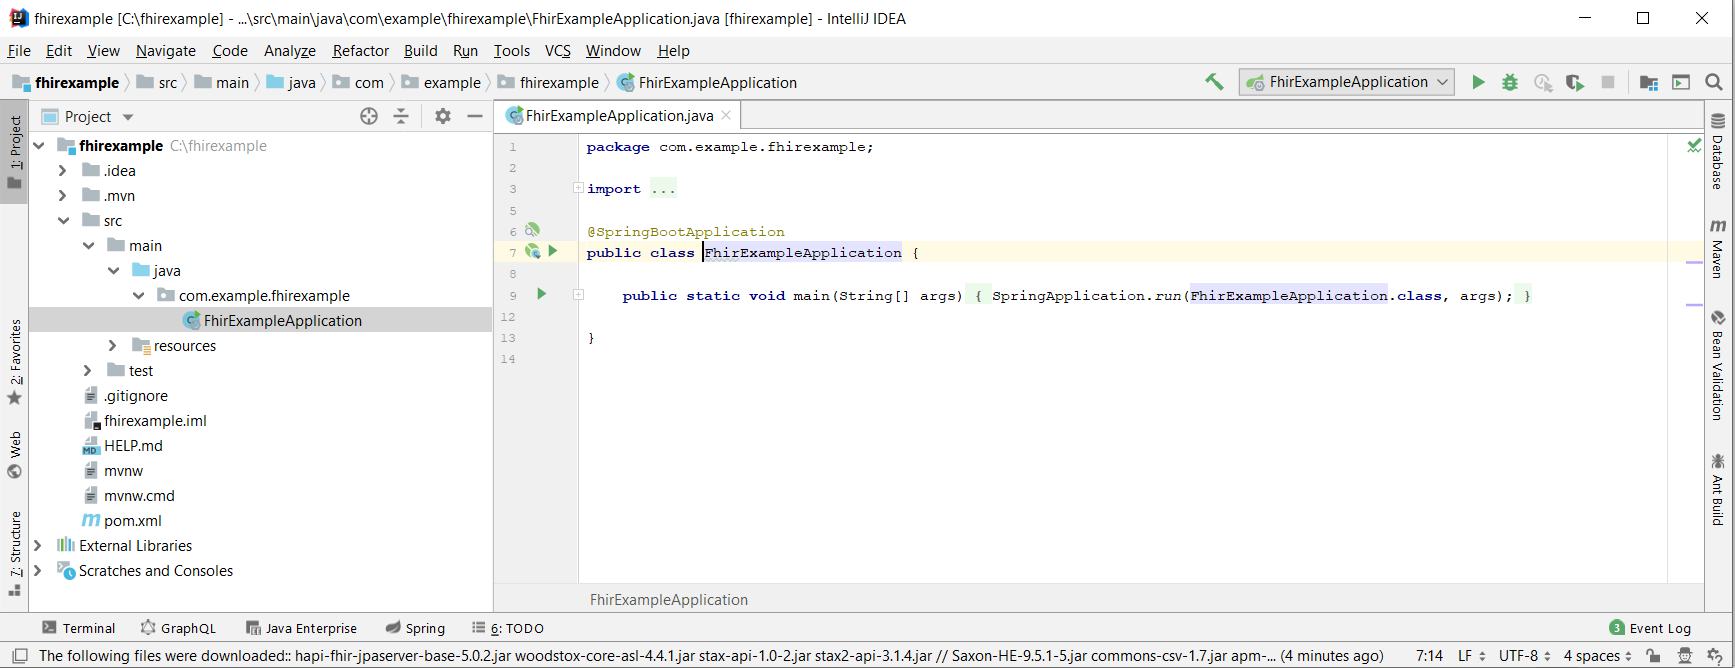Viewport: 1735px width, 668px height.
Task: Click the run gutter icon beside main method
Action: click(x=542, y=294)
